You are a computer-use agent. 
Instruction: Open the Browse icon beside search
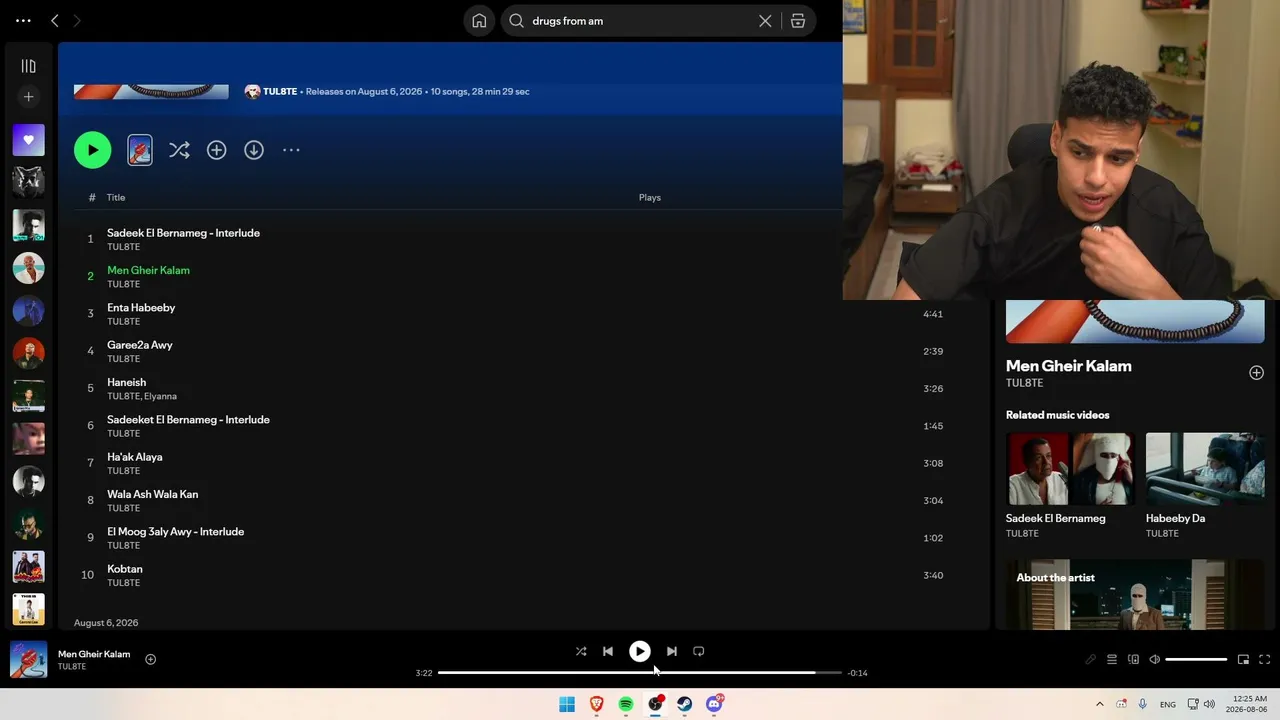coord(798,21)
